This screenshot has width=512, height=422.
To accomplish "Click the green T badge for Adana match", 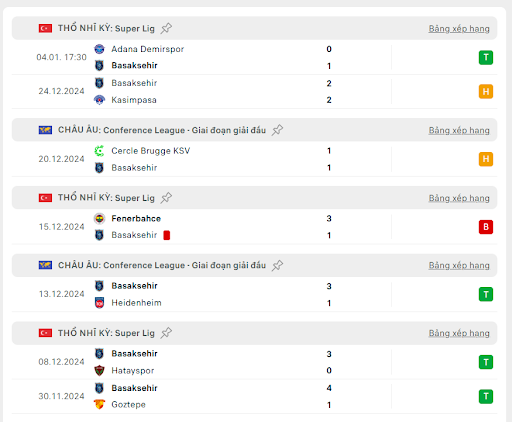I will [x=486, y=57].
